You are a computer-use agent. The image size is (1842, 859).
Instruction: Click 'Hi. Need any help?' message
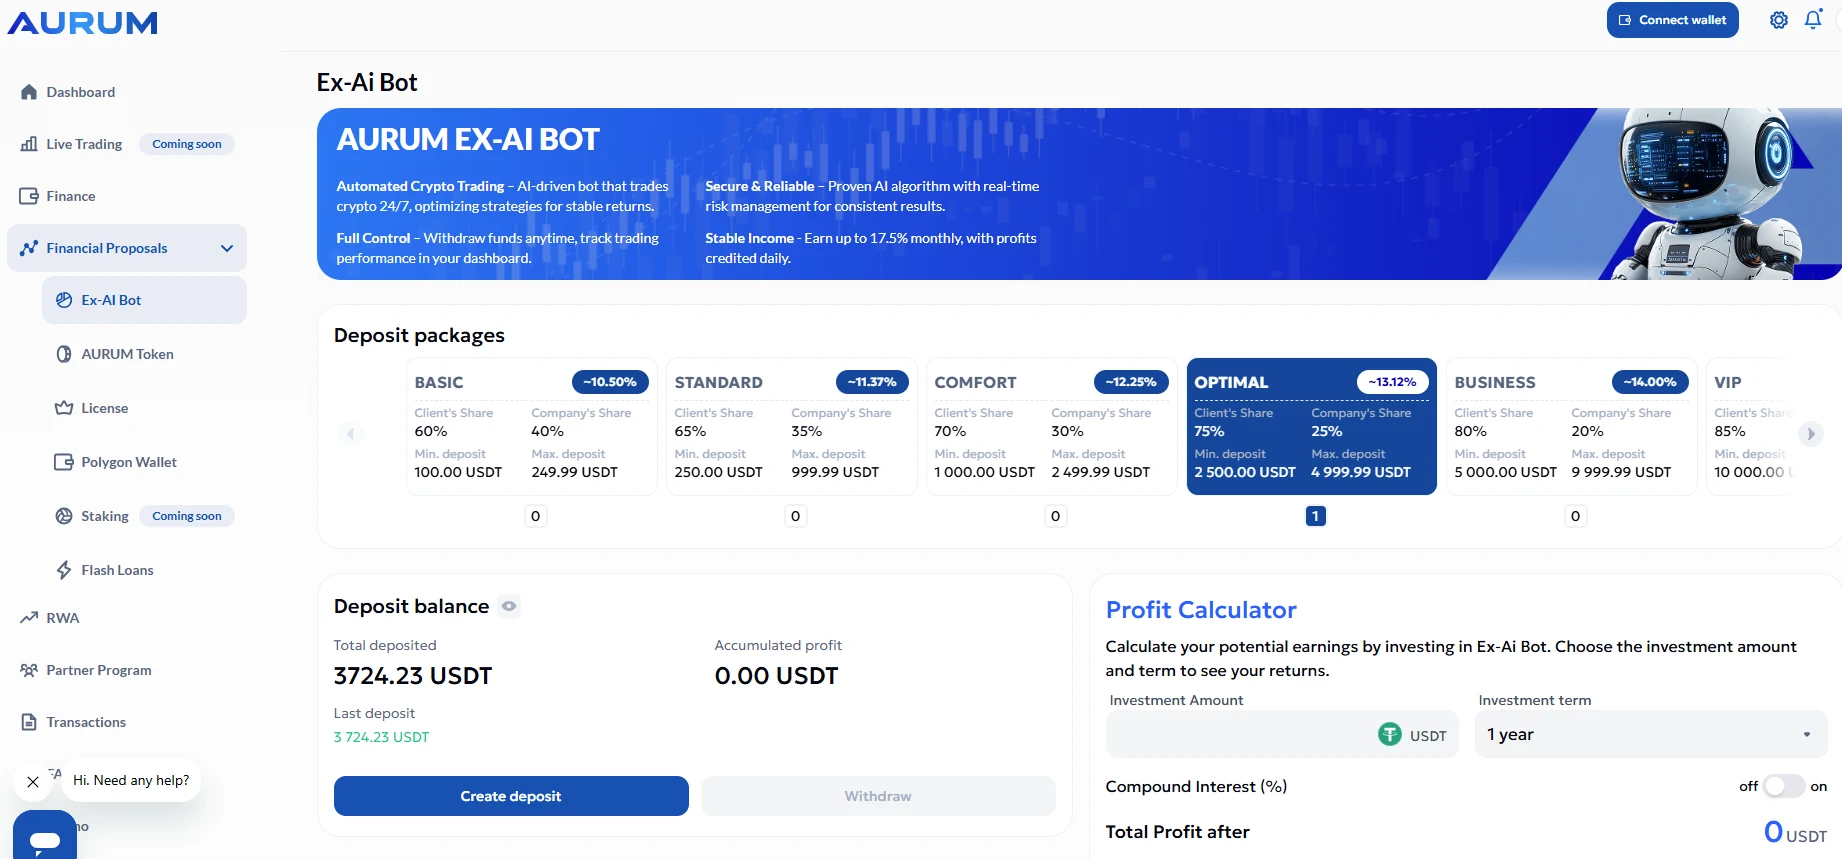[x=131, y=780]
